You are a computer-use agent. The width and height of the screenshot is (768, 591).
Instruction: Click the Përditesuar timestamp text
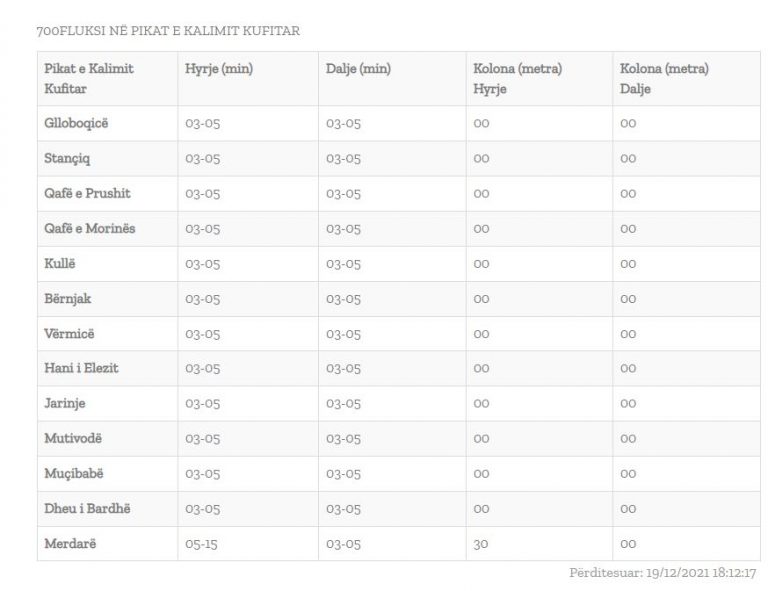point(663,572)
